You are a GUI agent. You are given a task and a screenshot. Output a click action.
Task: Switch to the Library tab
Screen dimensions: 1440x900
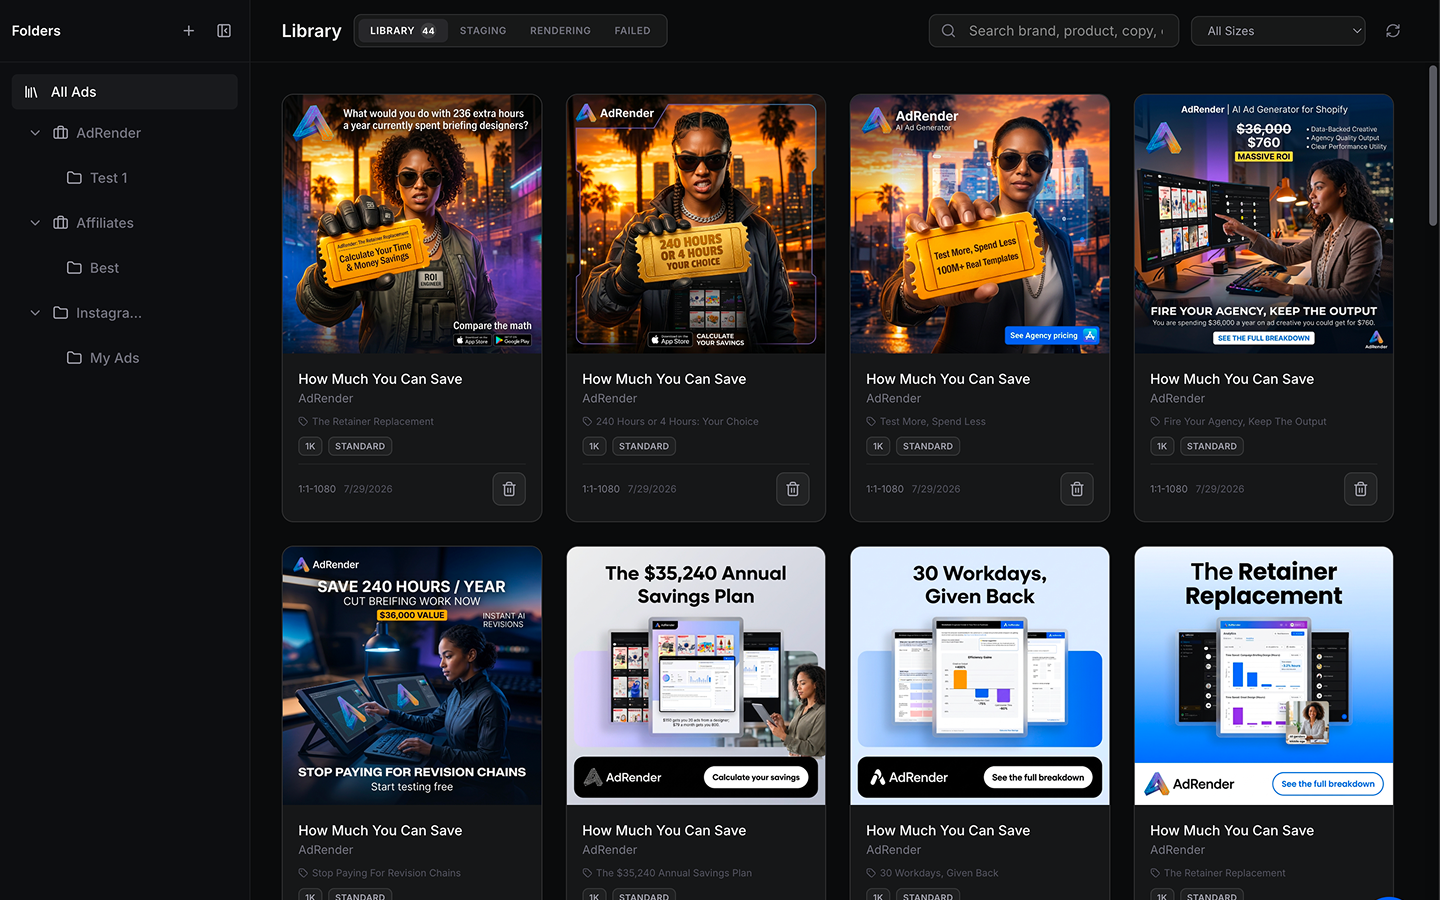[402, 31]
